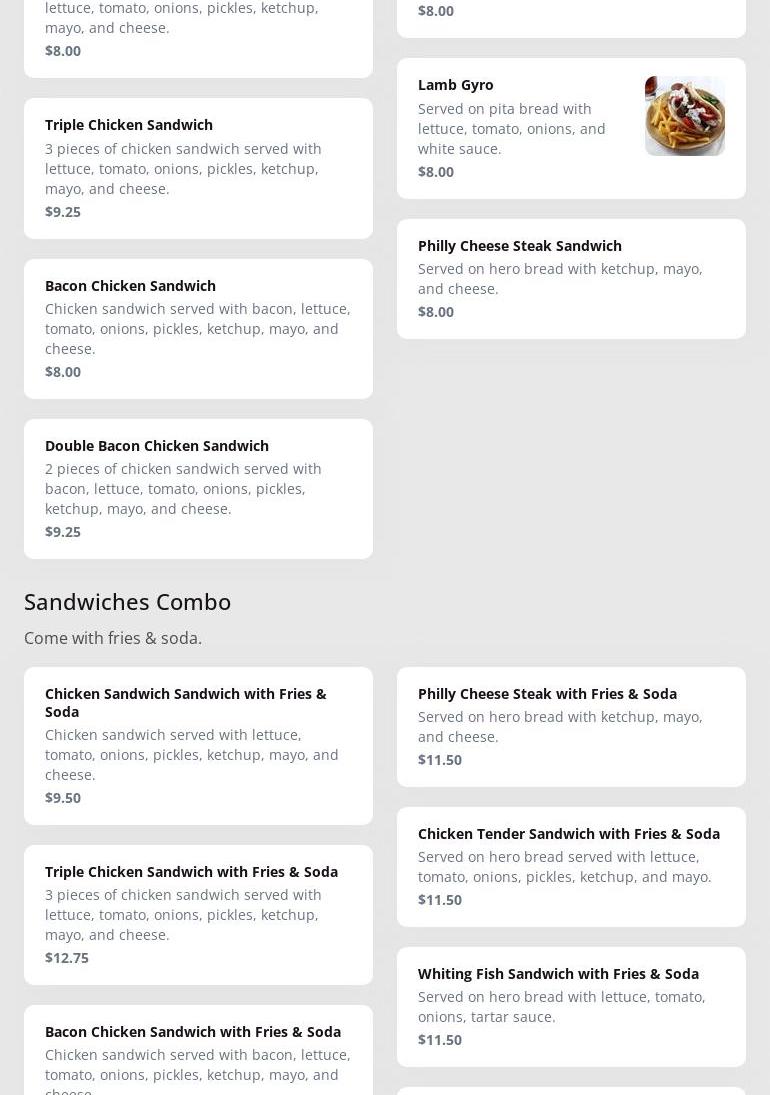Viewport: 770px width, 1095px height.
Task: Click the Sandwiches Combo section heading
Action: click(x=128, y=601)
